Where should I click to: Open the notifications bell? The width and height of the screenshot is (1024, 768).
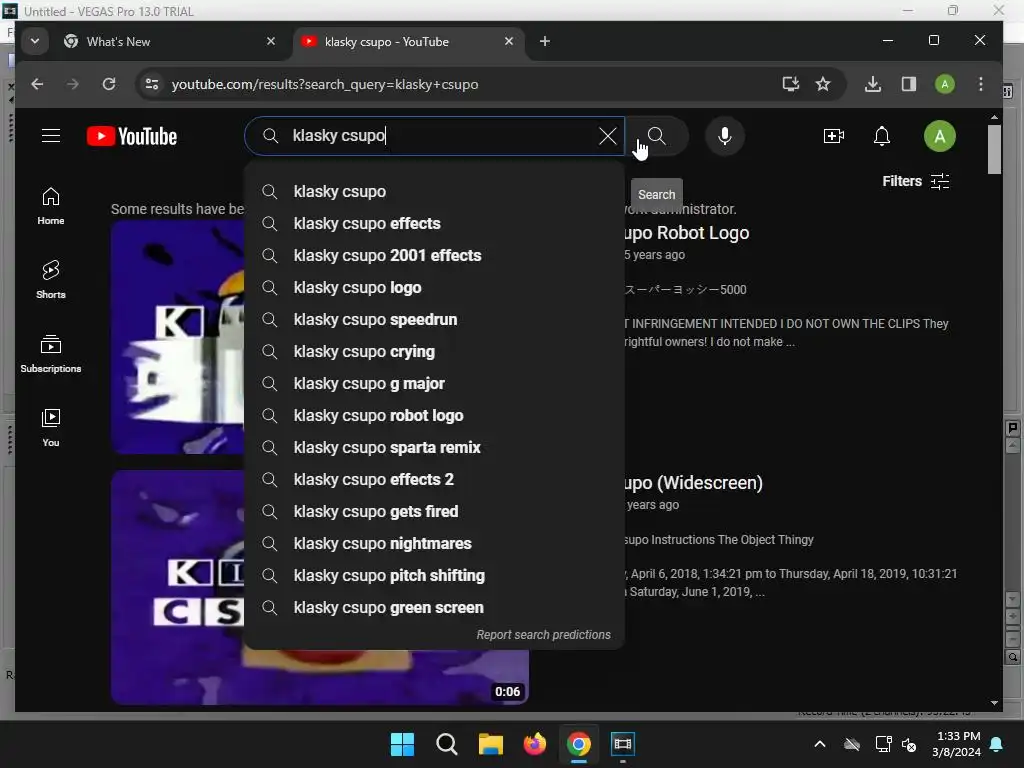click(882, 136)
